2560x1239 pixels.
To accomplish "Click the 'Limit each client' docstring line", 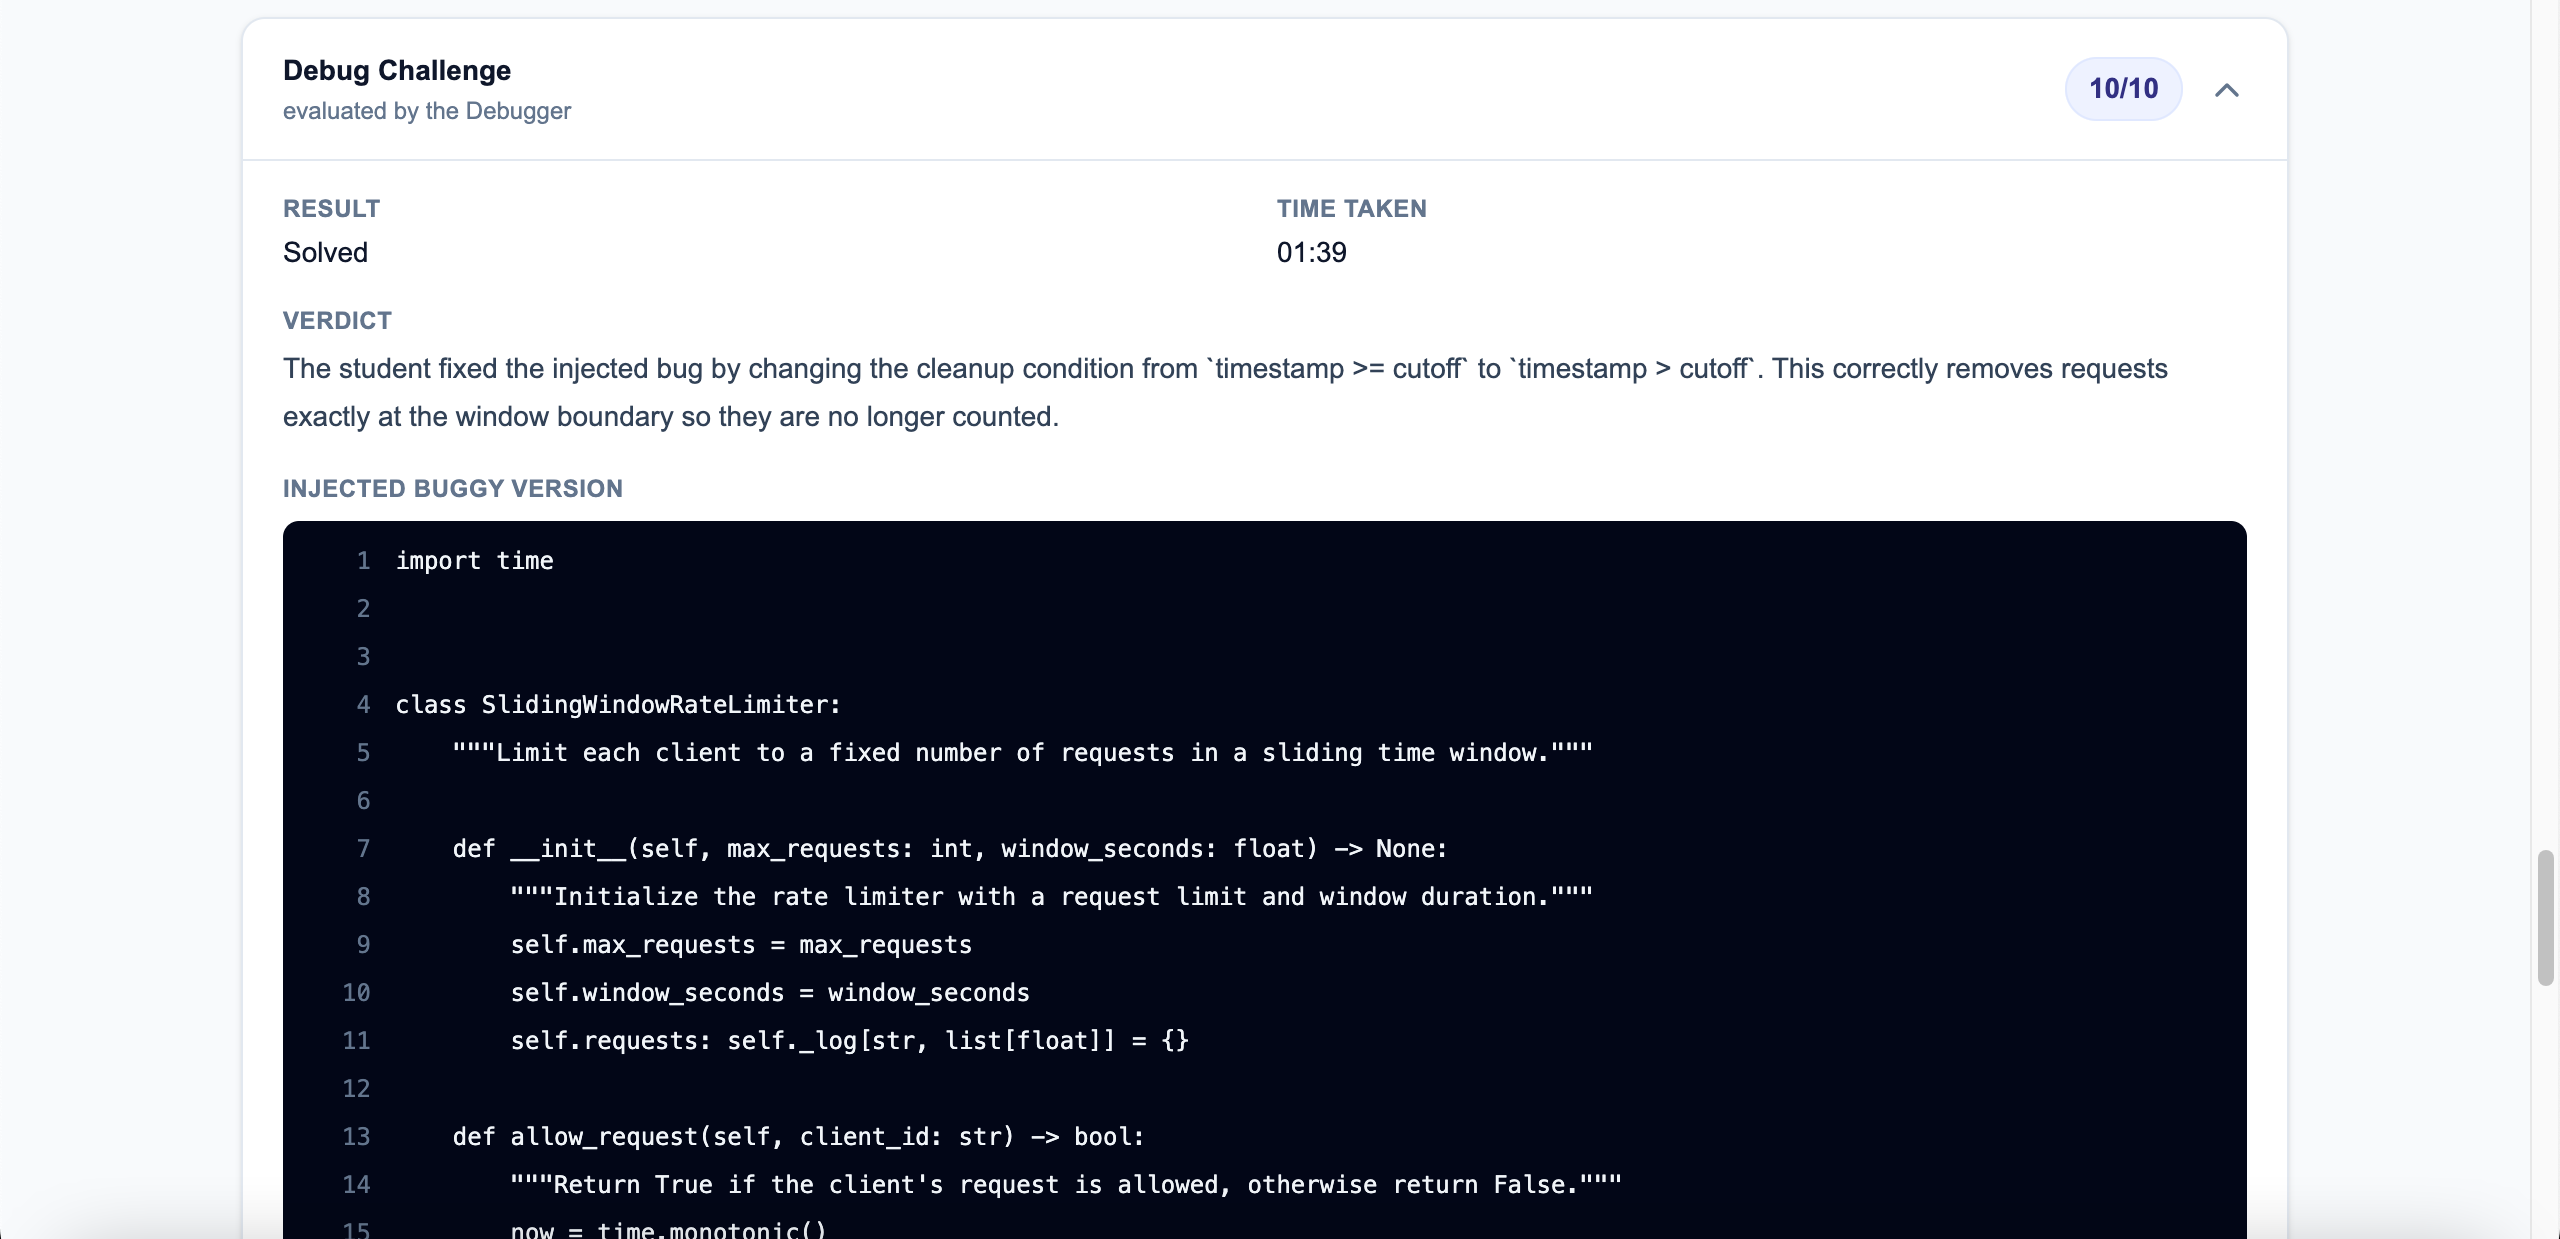I will coord(1022,753).
